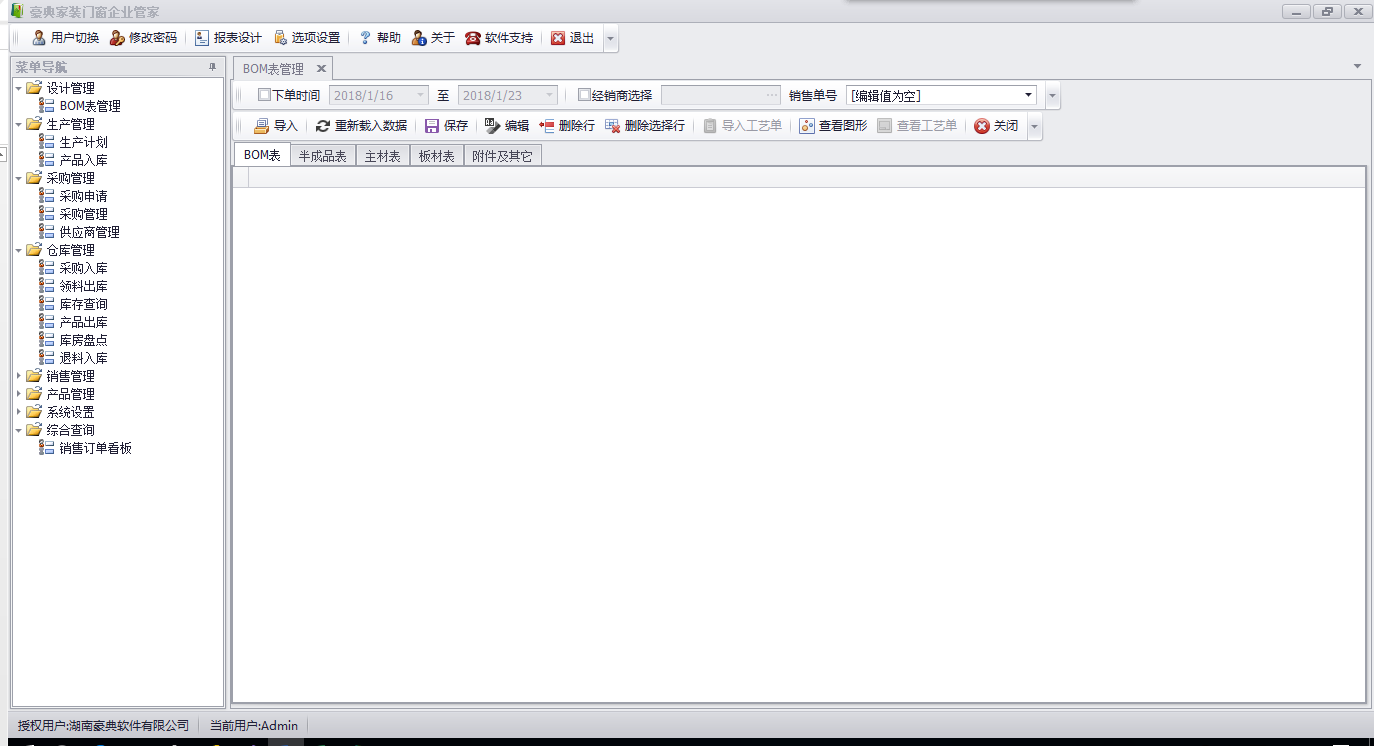Click 查看图形 view graphics icon
1374x746 pixels.
(807, 126)
